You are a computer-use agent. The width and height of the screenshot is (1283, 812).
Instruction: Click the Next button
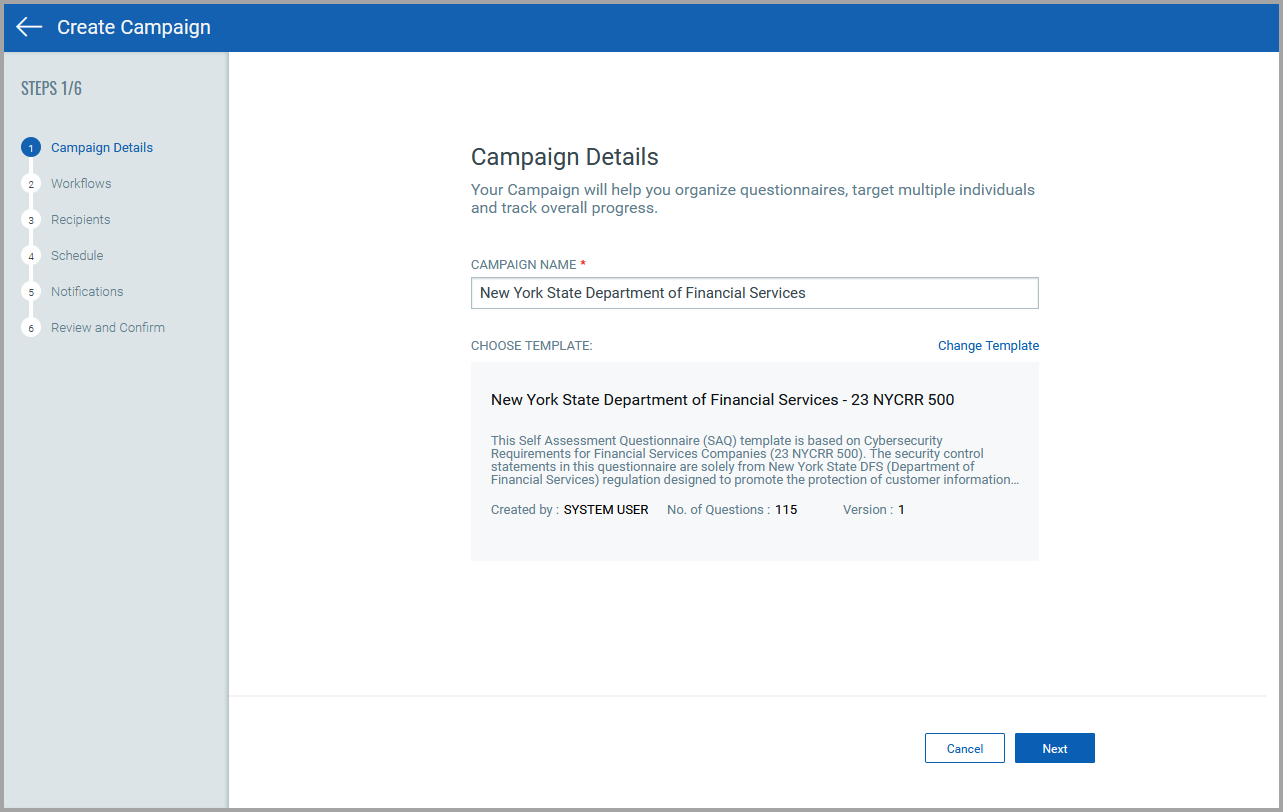coord(1054,747)
